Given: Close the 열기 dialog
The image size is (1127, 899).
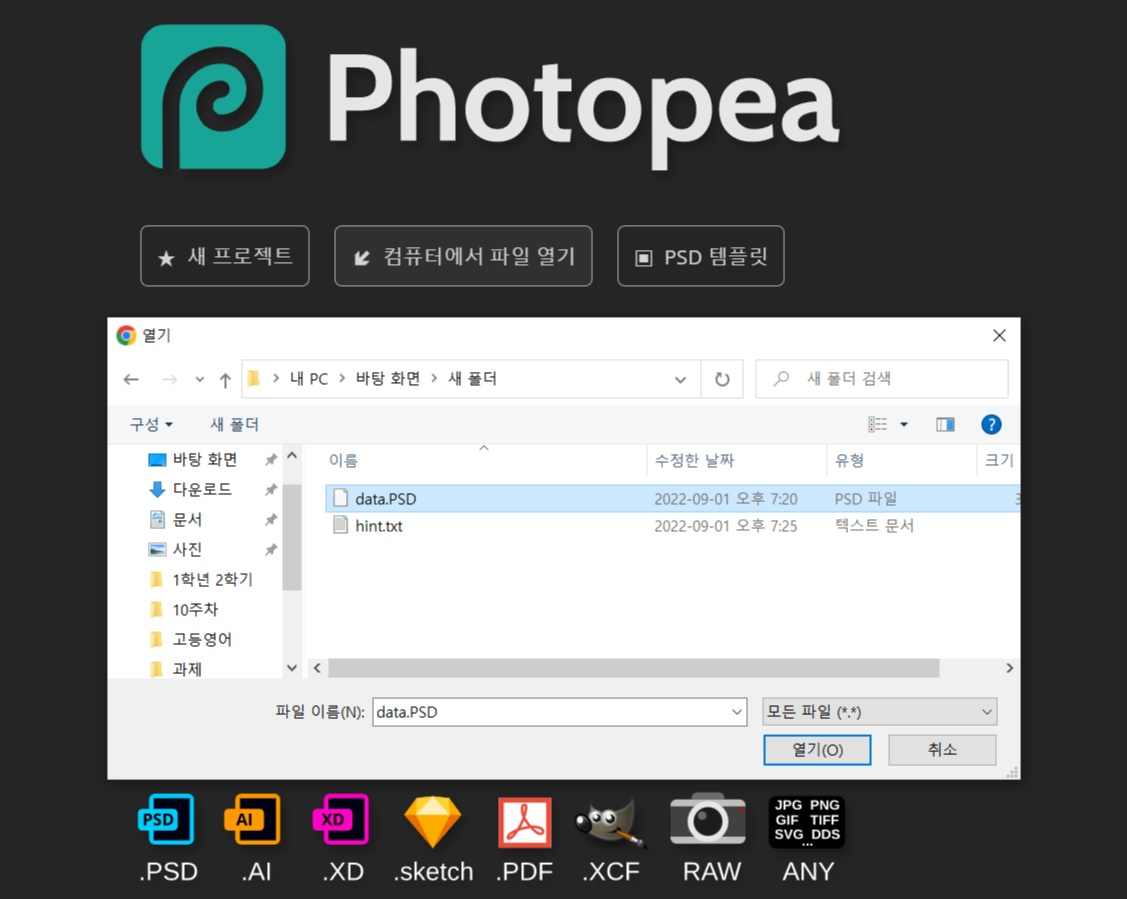Looking at the screenshot, I should 999,336.
